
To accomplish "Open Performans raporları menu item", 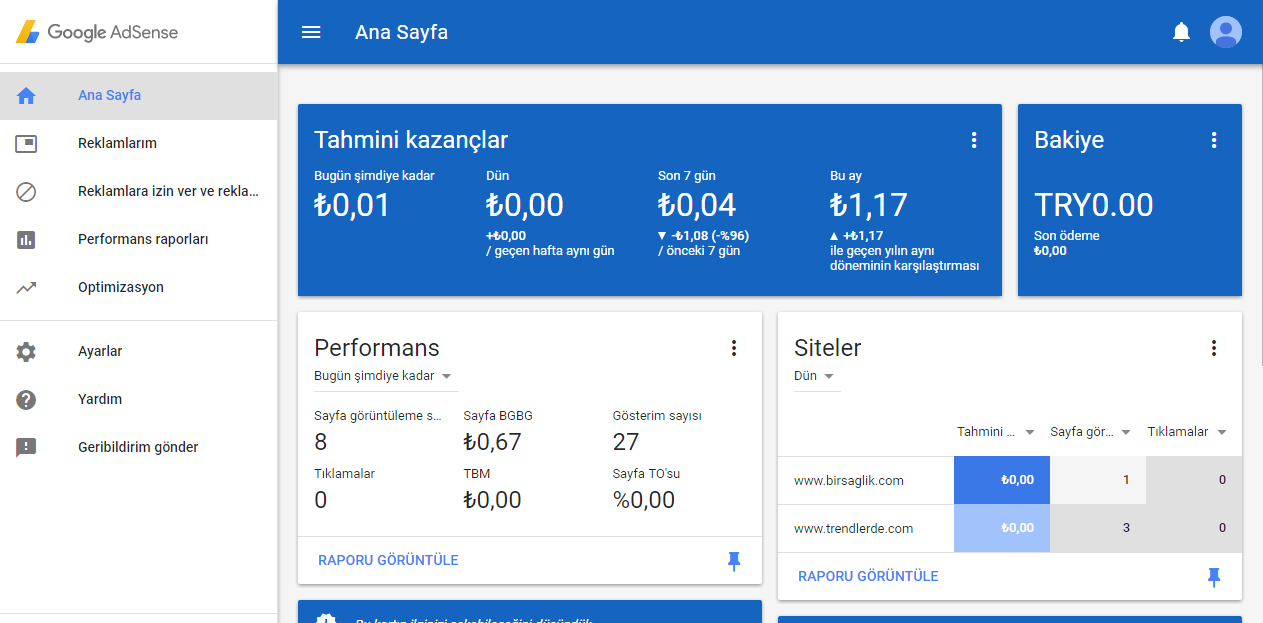I will click(x=138, y=240).
